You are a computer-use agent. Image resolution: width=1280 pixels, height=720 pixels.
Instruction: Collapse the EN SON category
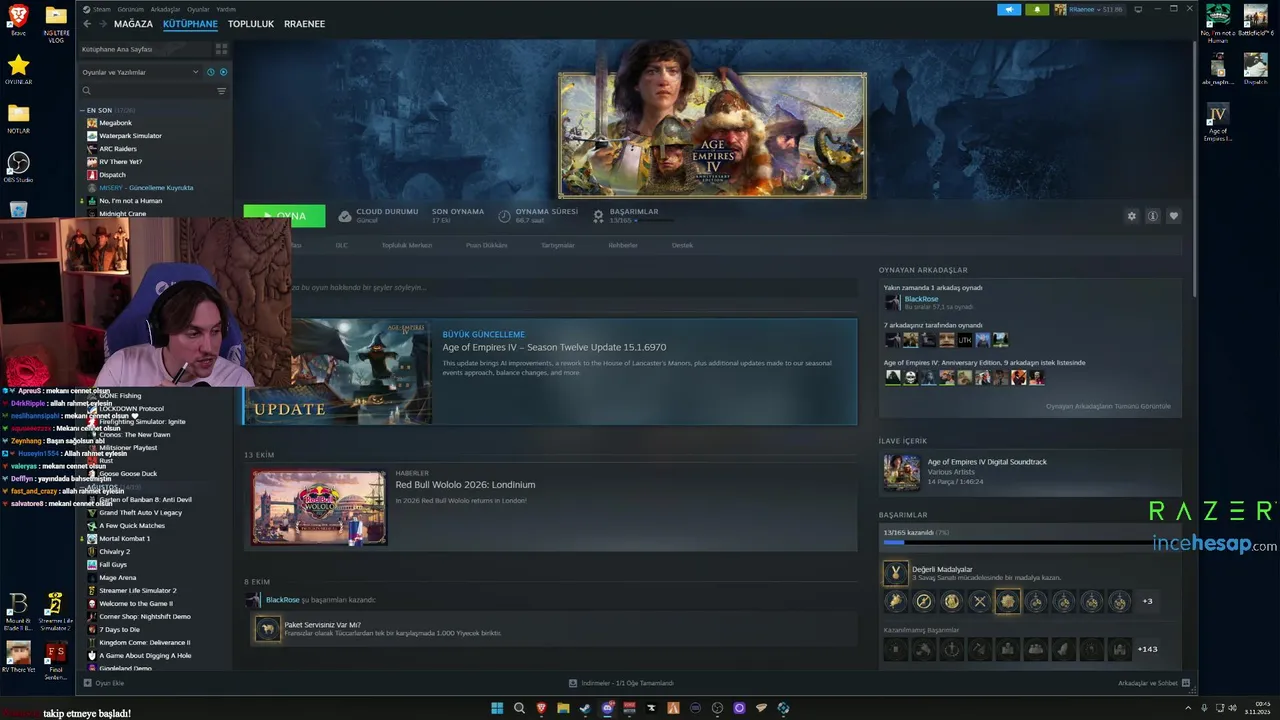99,110
